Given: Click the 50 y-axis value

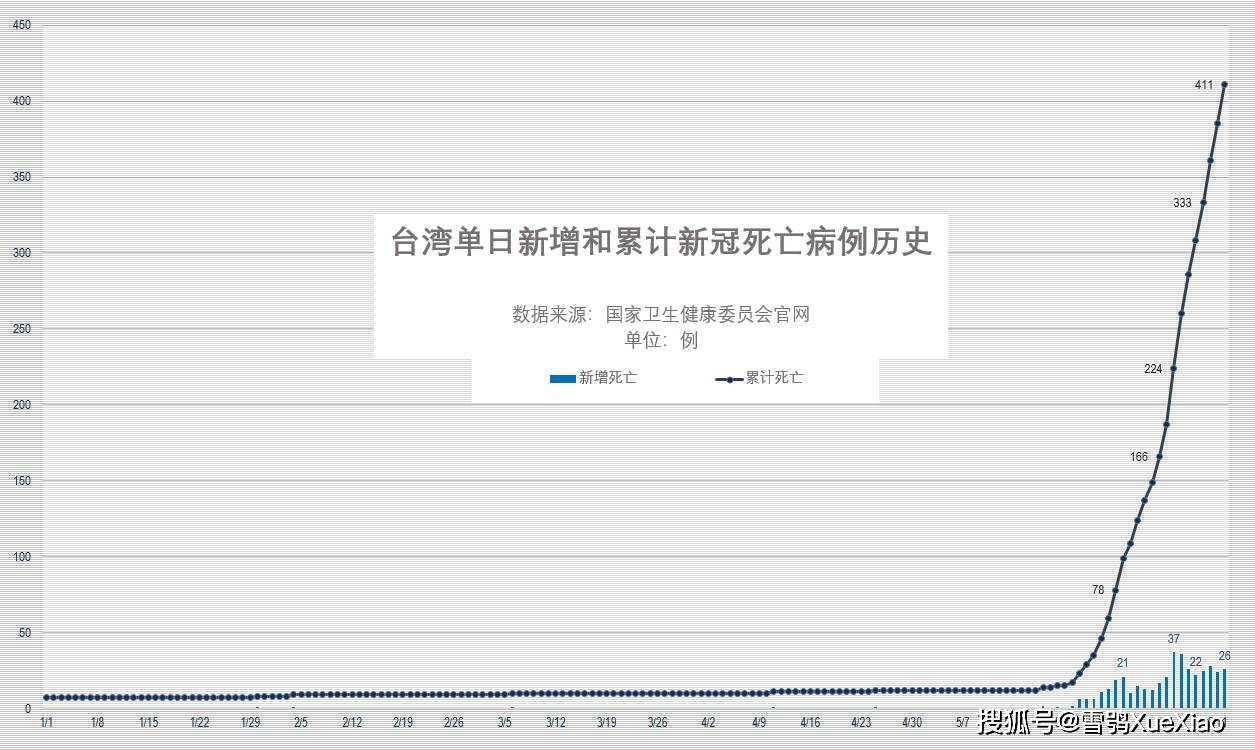Looking at the screenshot, I should (x=26, y=633).
